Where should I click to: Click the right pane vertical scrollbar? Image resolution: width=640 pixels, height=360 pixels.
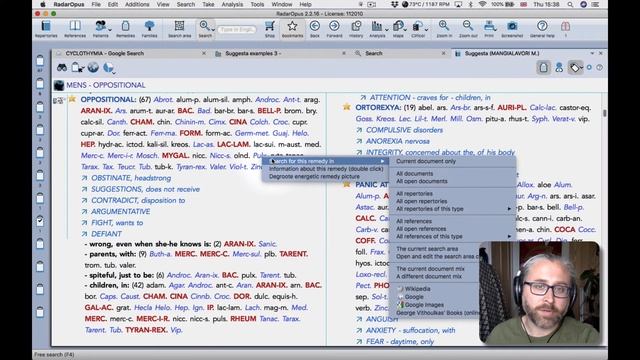tap(604, 113)
